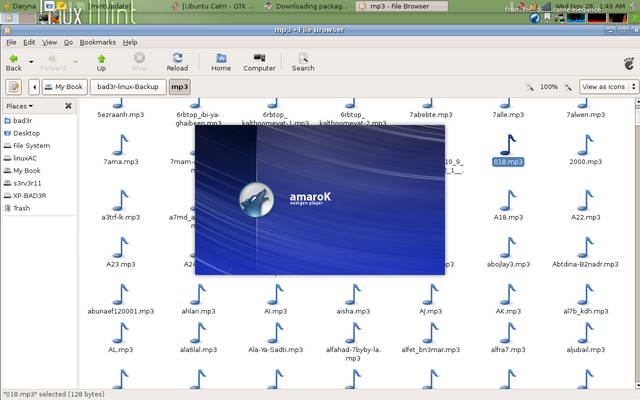Select the A18.mp3 file icon
The image size is (640, 400).
[x=508, y=200]
